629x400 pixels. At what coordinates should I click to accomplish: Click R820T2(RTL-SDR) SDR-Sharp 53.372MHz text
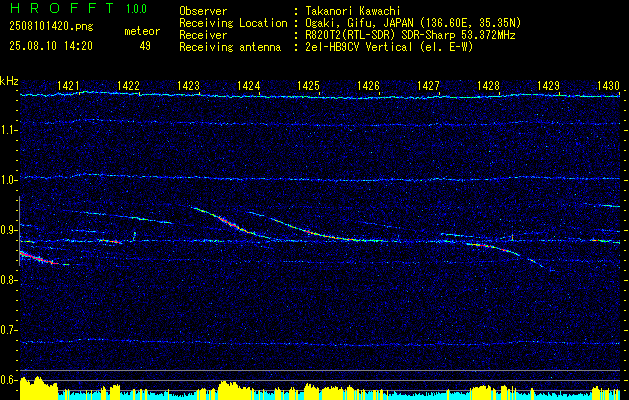pos(410,35)
